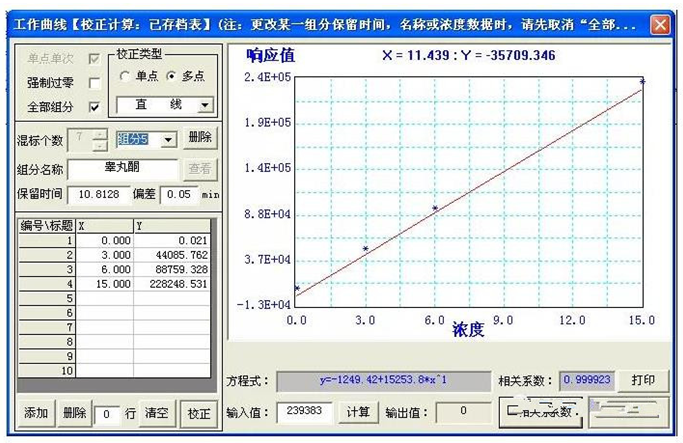
Task: Increase 混标个数 with the up arrow
Action: pos(100,134)
